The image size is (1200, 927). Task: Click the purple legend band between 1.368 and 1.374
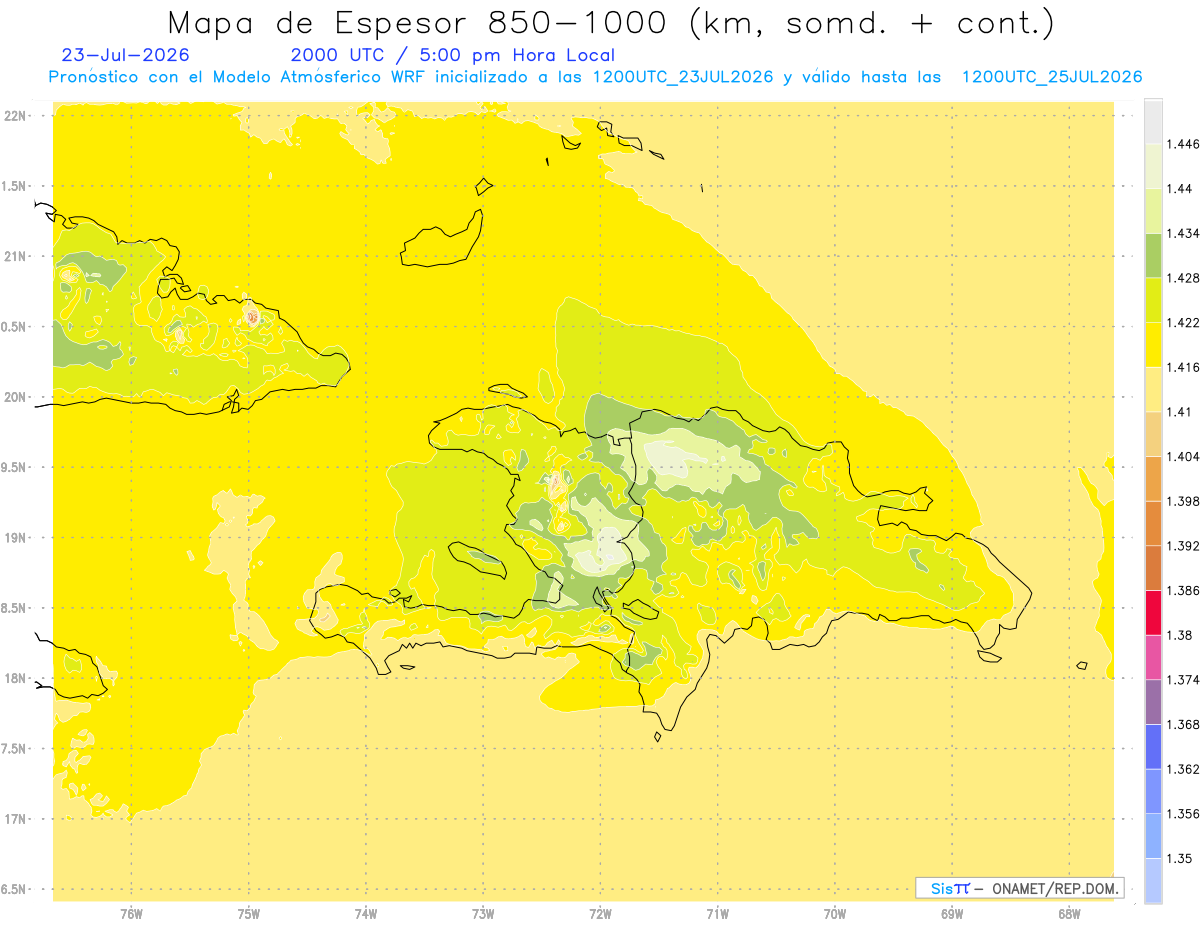(1152, 702)
